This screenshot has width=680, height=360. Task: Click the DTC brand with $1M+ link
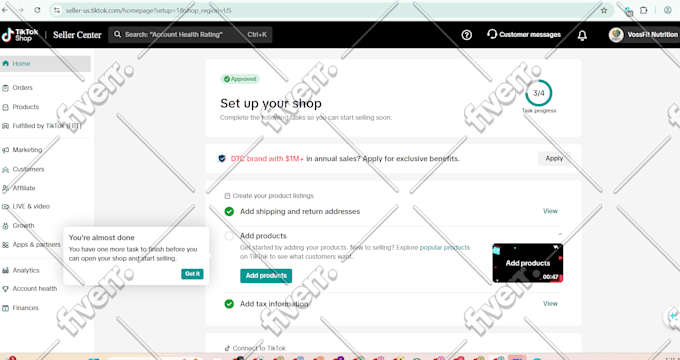[267, 159]
